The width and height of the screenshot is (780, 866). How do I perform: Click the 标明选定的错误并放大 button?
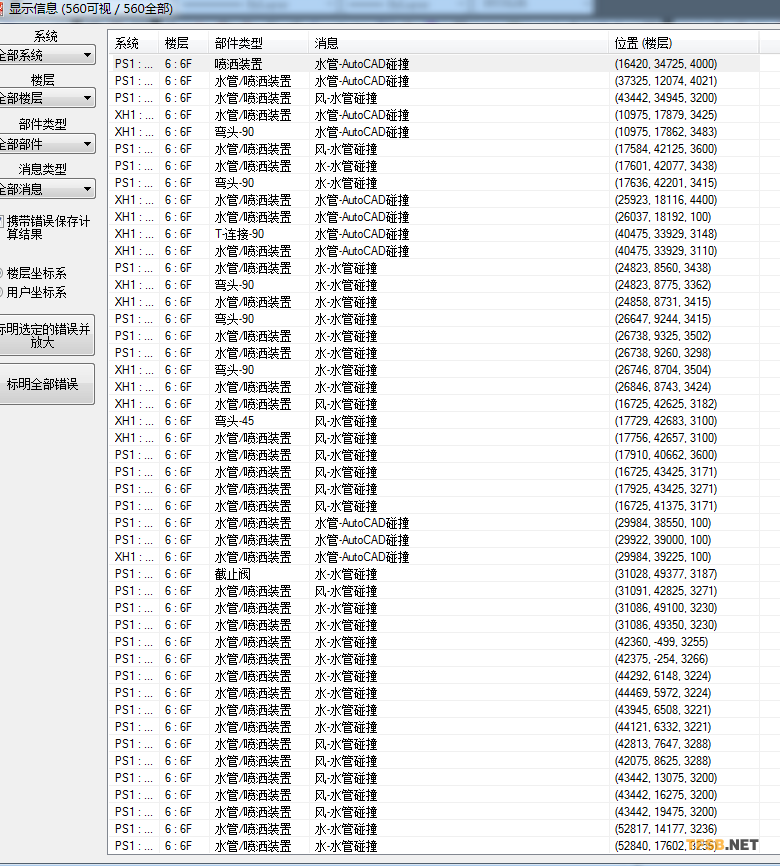coord(46,335)
